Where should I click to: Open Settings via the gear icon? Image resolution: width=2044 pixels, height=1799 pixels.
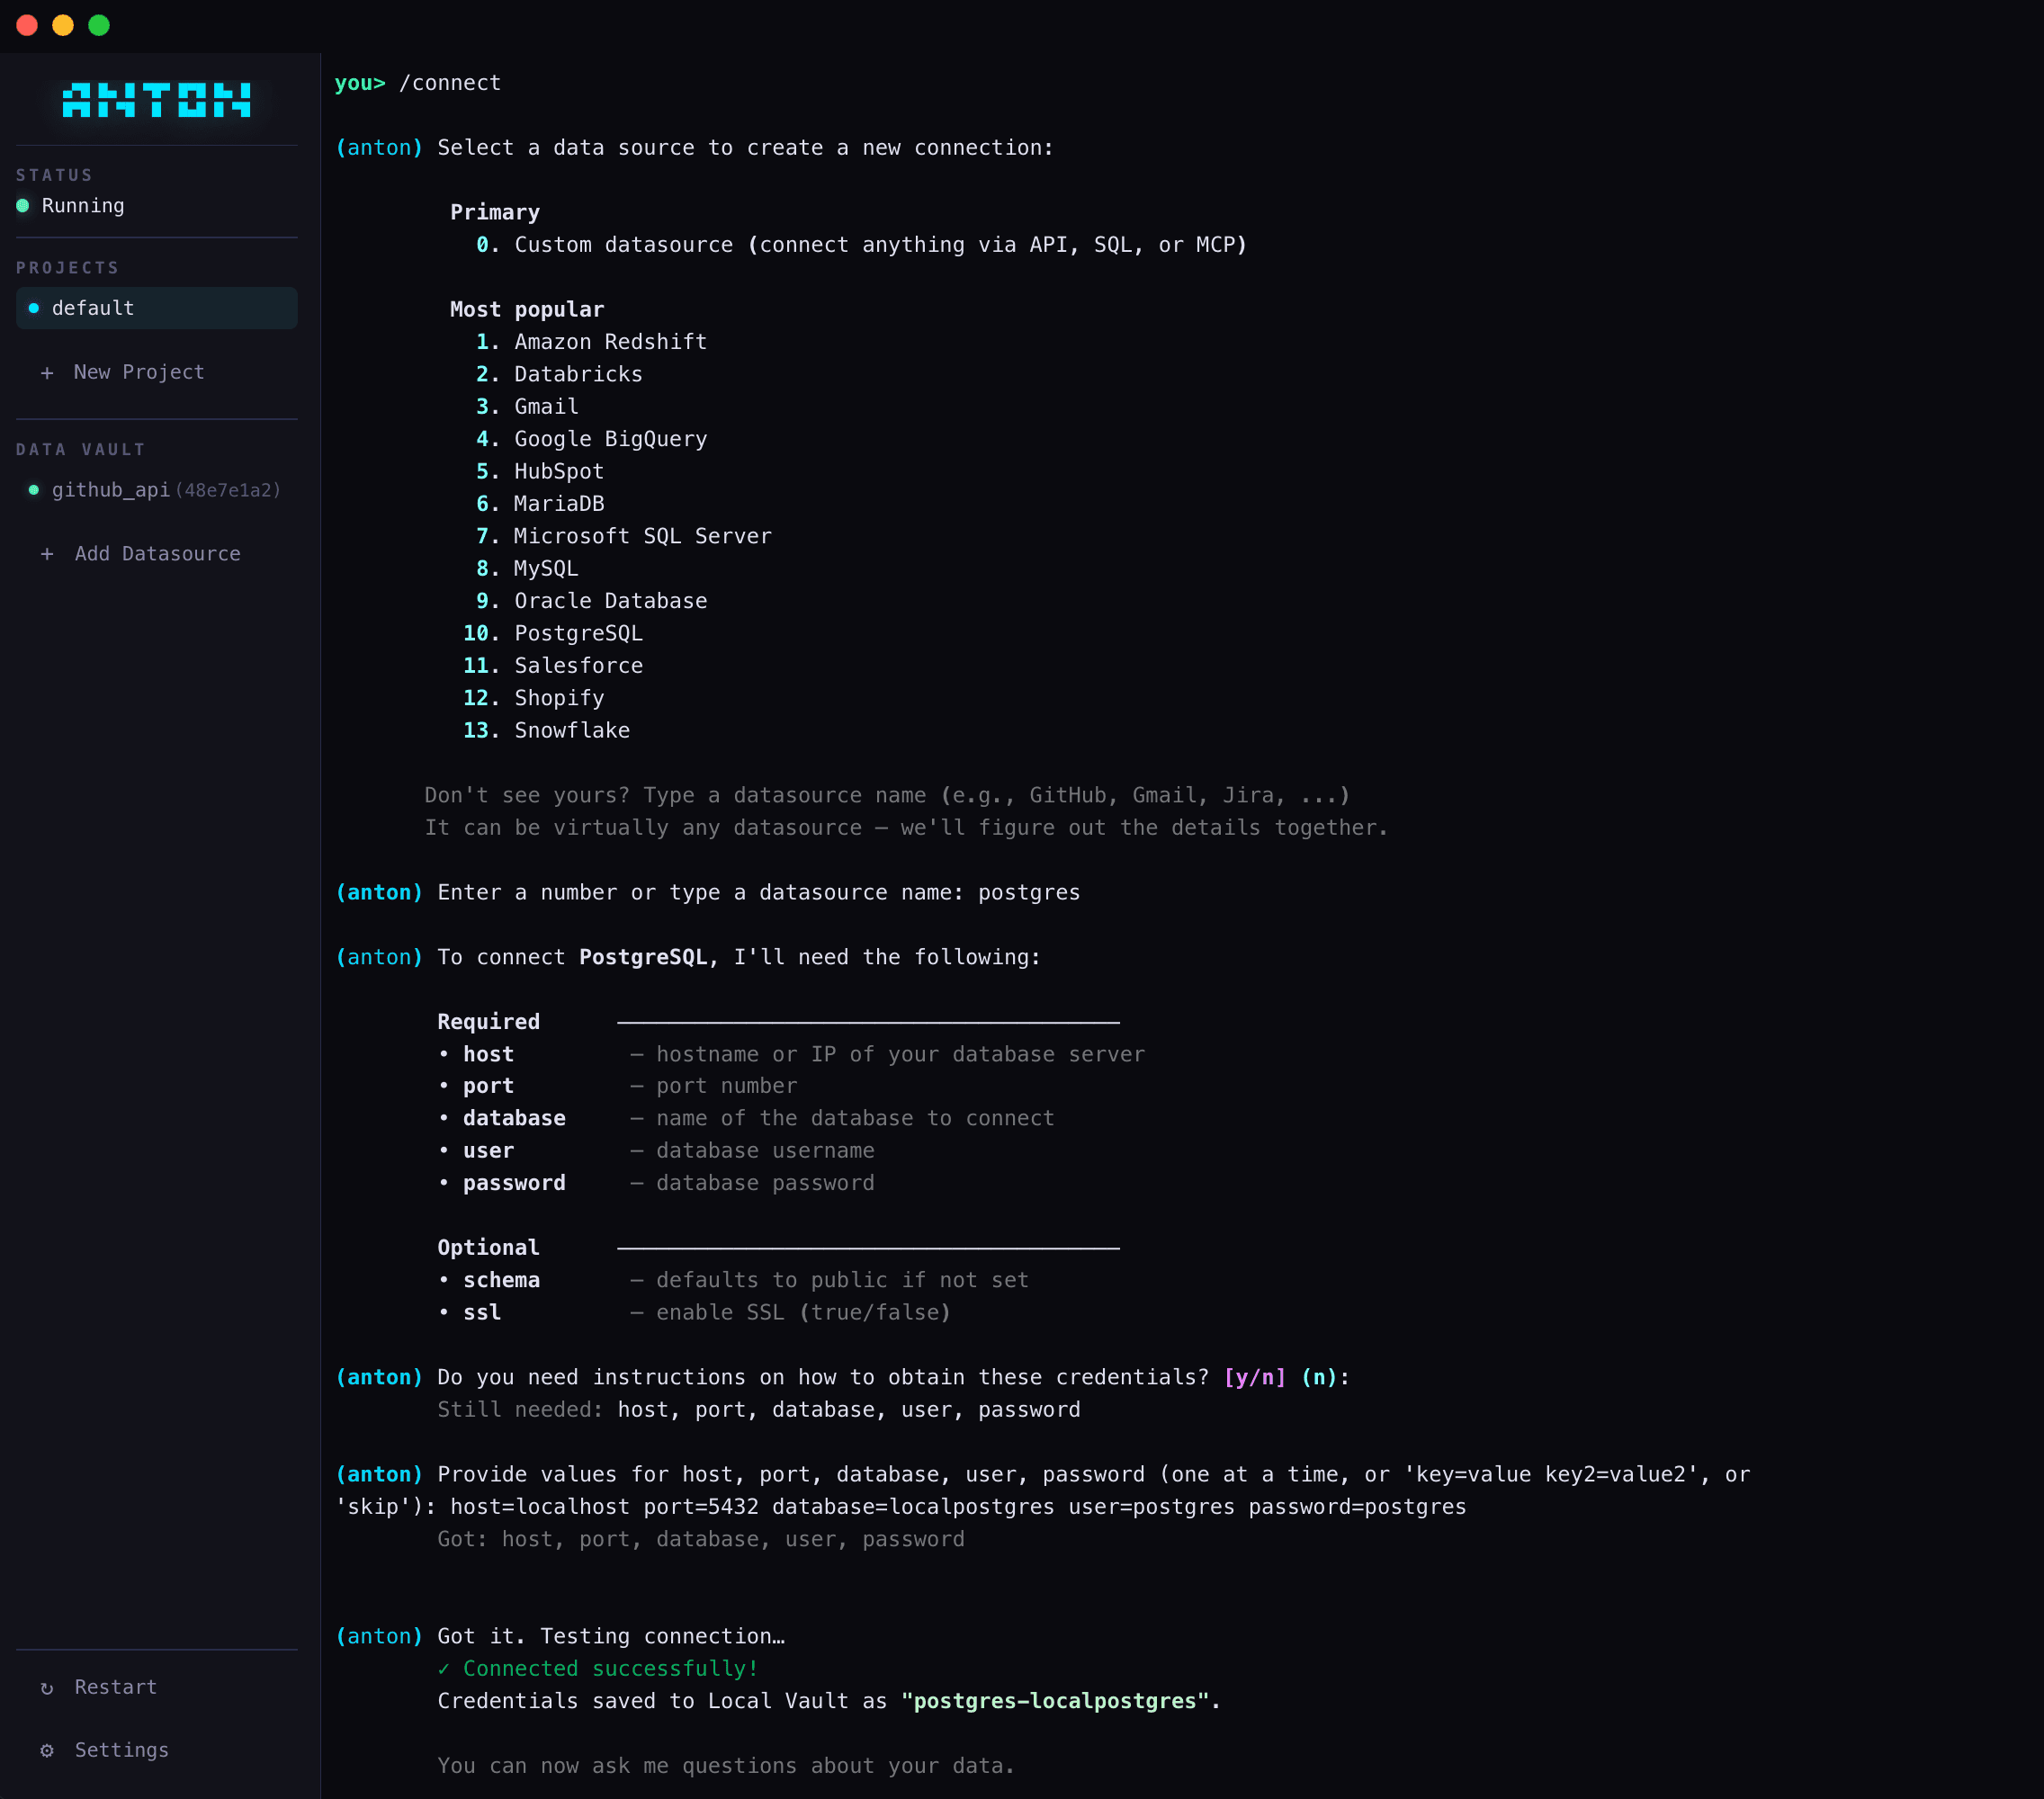[47, 1750]
